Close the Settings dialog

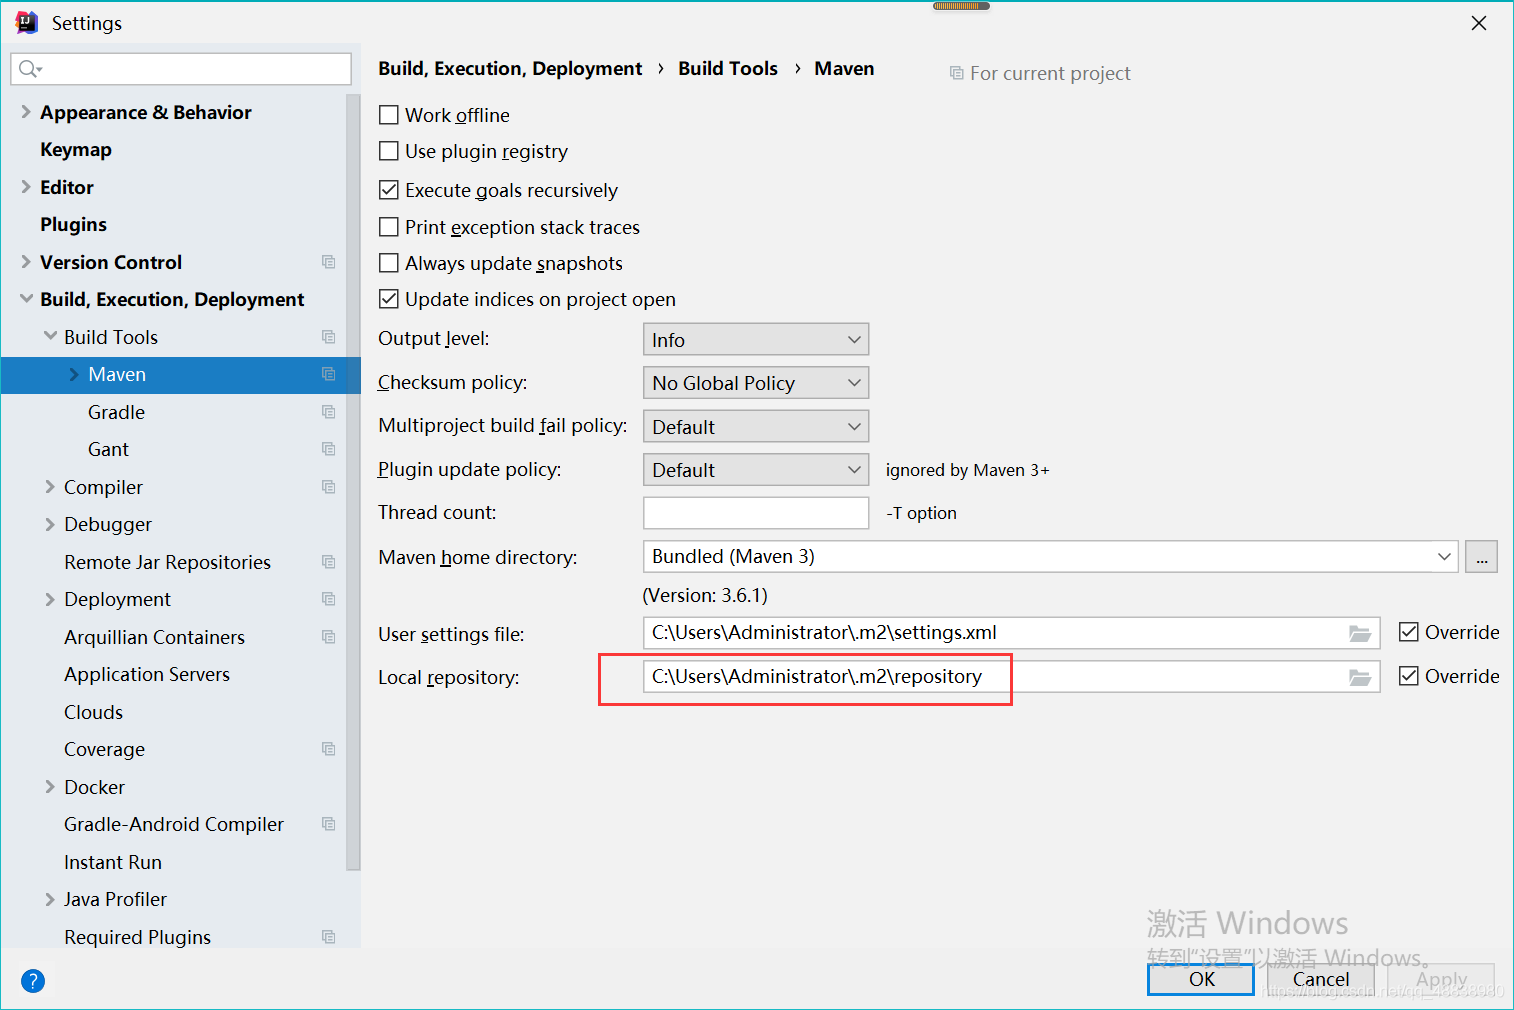point(1479,23)
